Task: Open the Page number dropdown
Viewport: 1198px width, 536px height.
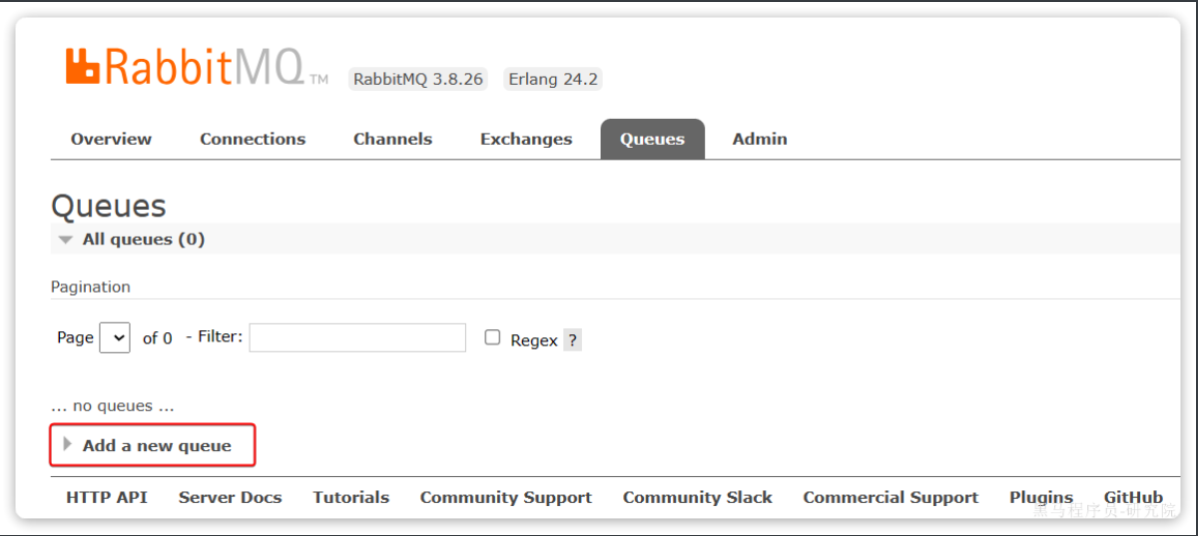Action: 115,337
